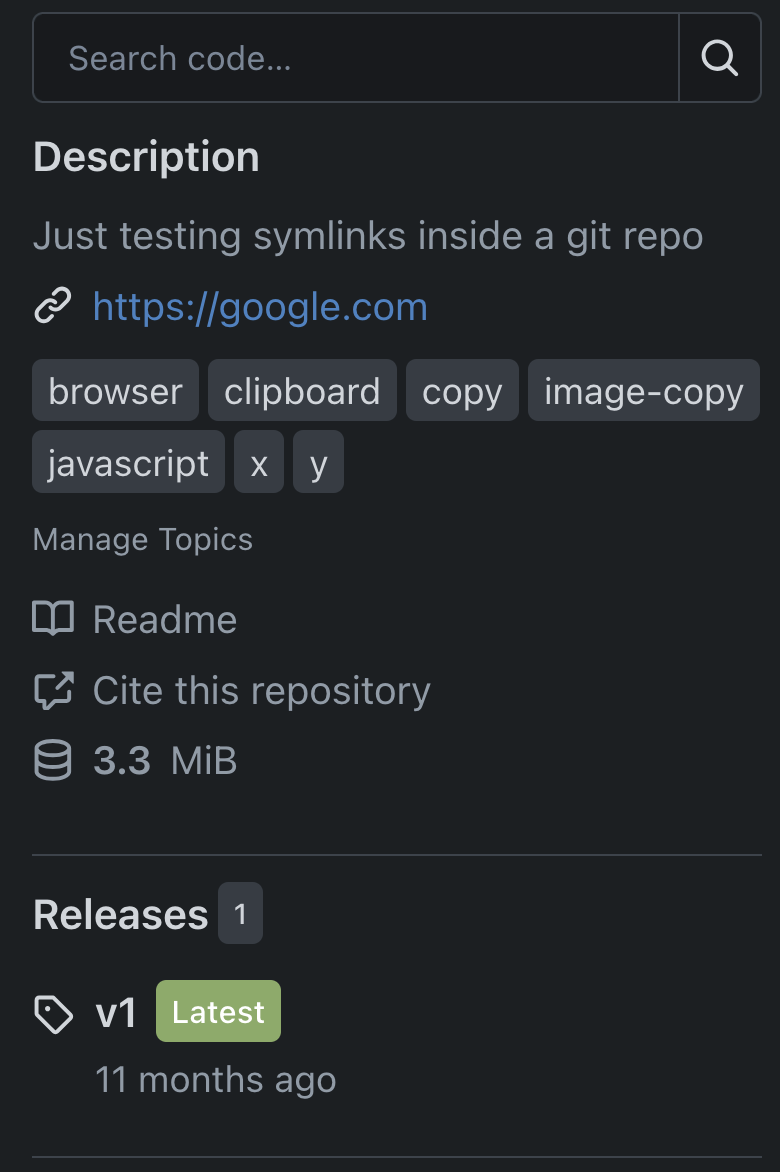Open Manage Topics
Image resolution: width=780 pixels, height=1172 pixels.
click(x=143, y=540)
